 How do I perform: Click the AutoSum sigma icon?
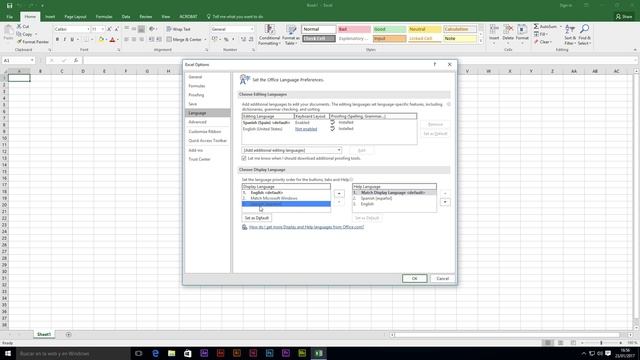[x=536, y=27]
